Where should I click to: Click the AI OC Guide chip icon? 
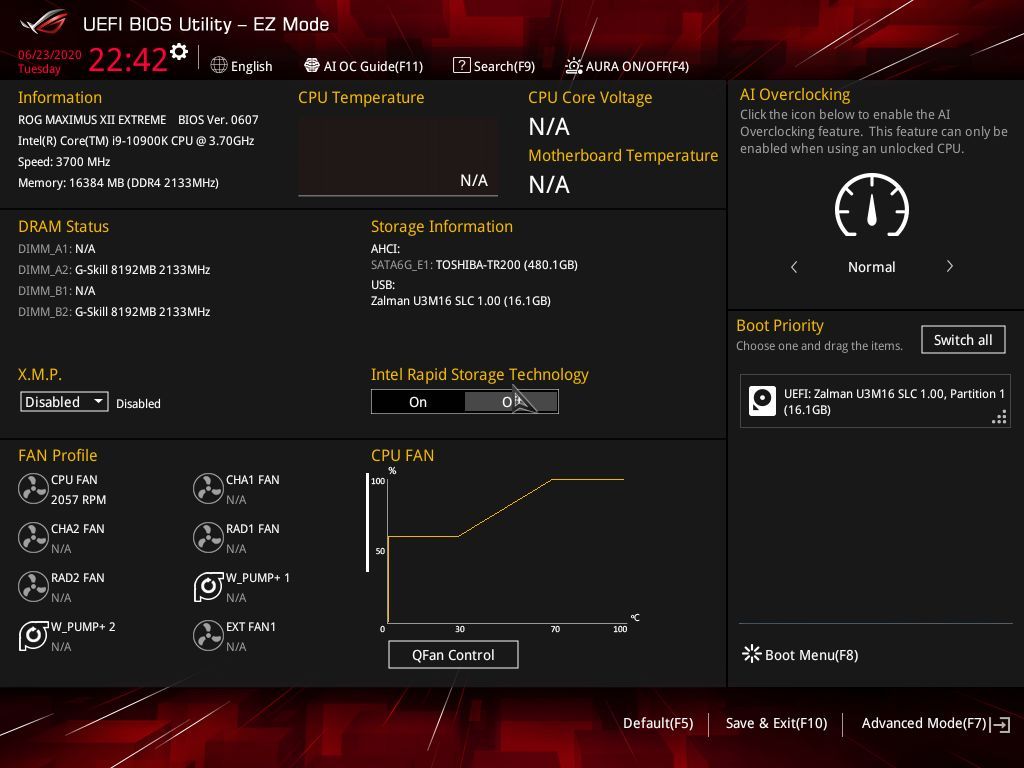pos(312,65)
